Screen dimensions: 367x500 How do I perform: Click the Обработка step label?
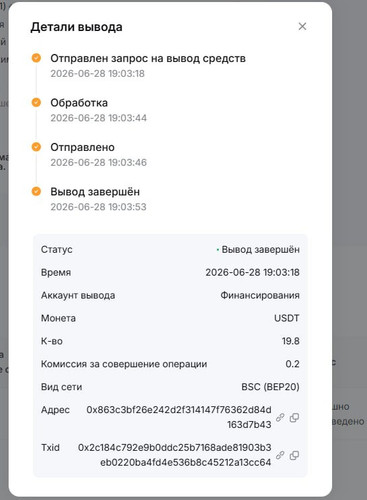click(x=79, y=103)
